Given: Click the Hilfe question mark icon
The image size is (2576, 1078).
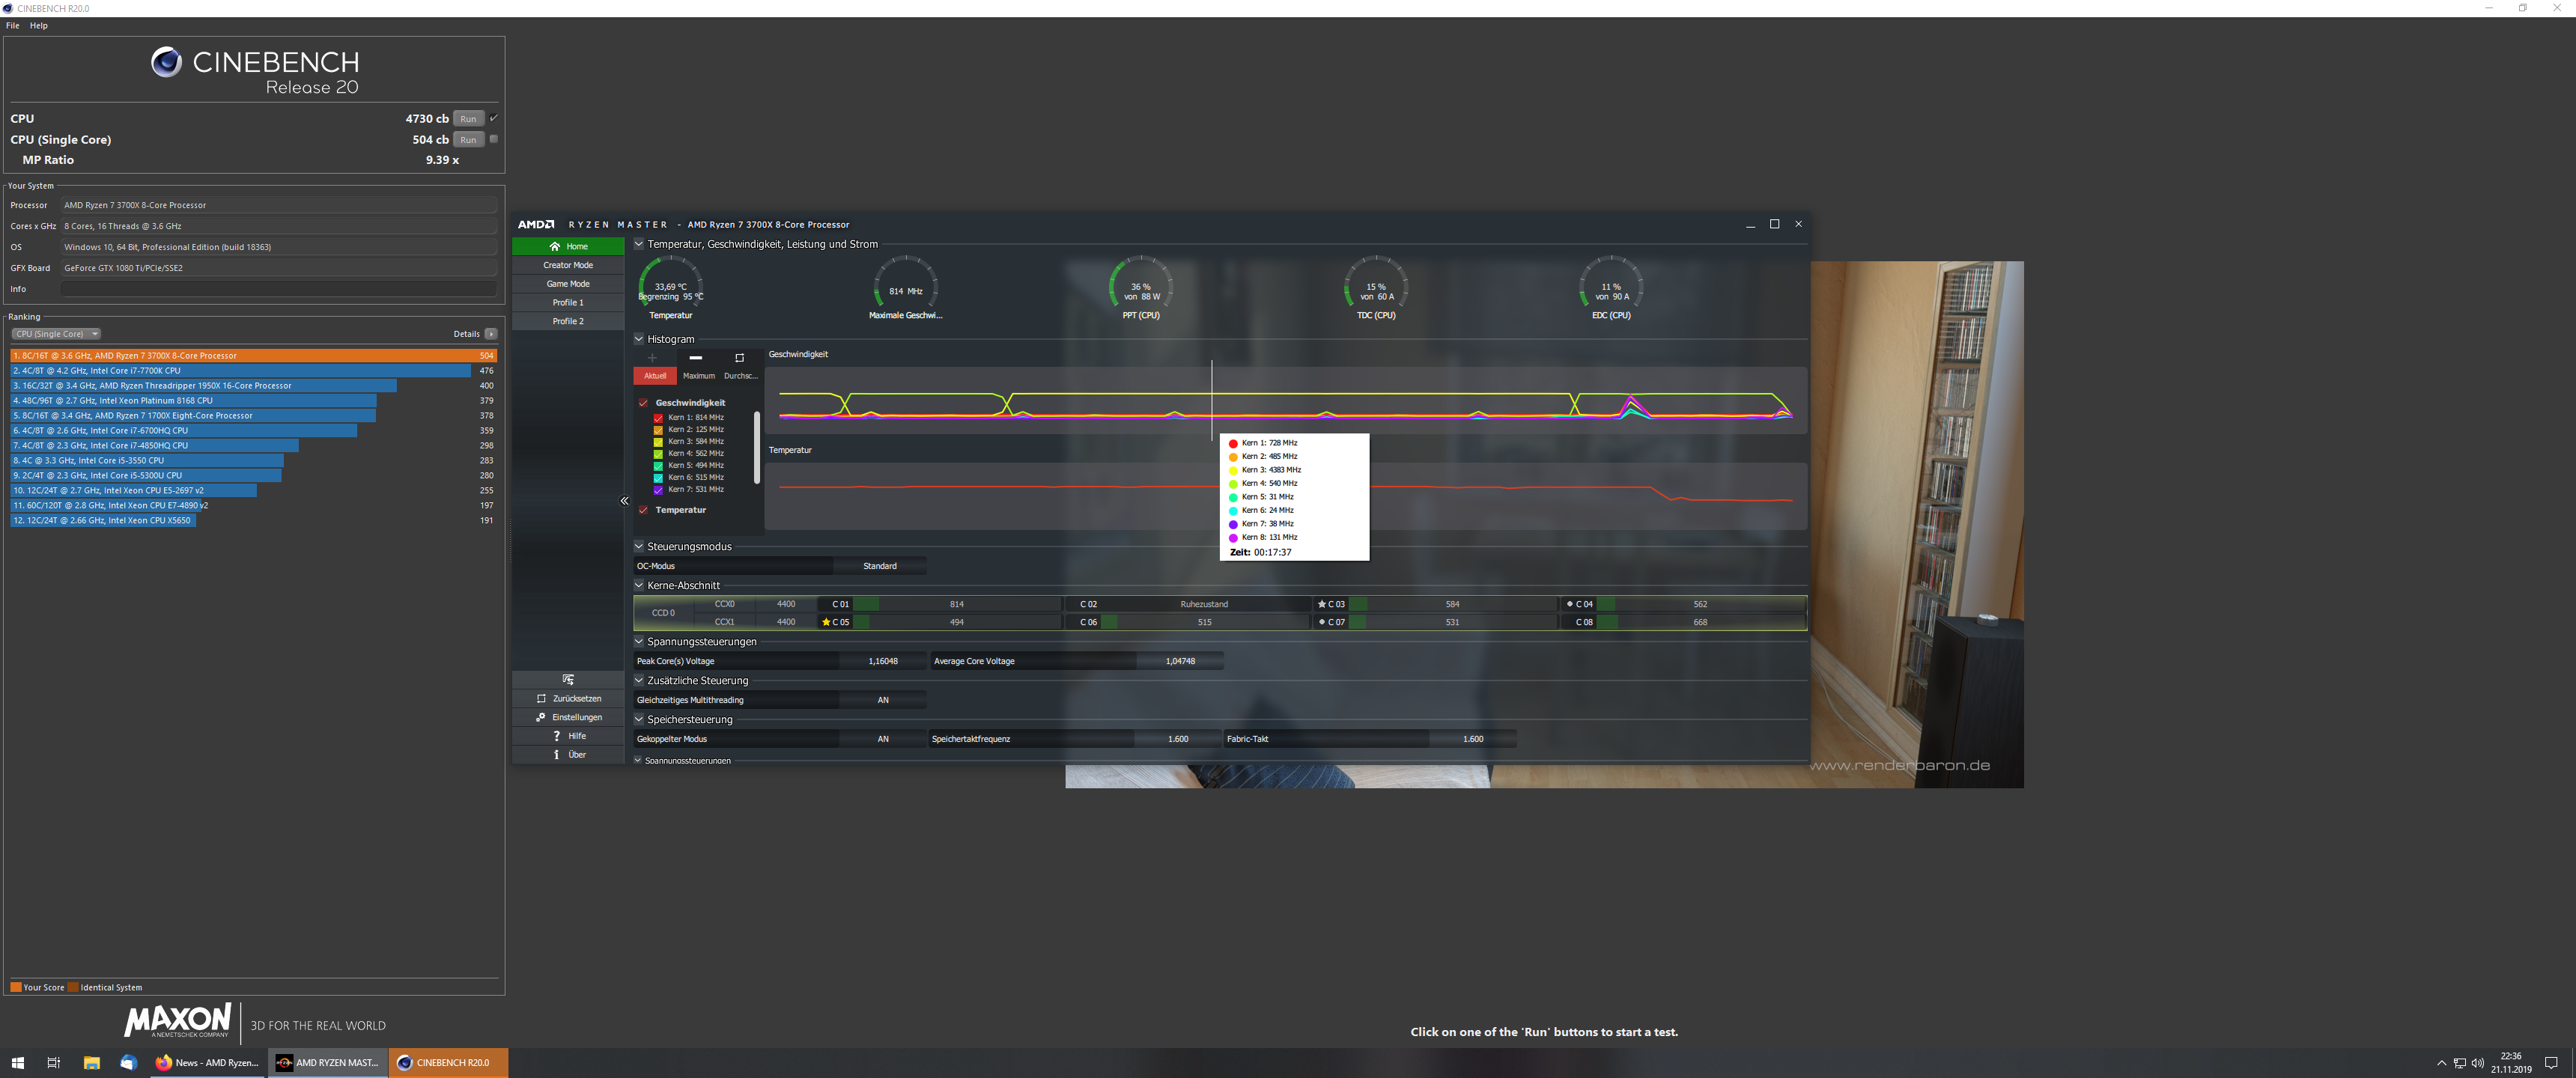Looking at the screenshot, I should tap(557, 735).
